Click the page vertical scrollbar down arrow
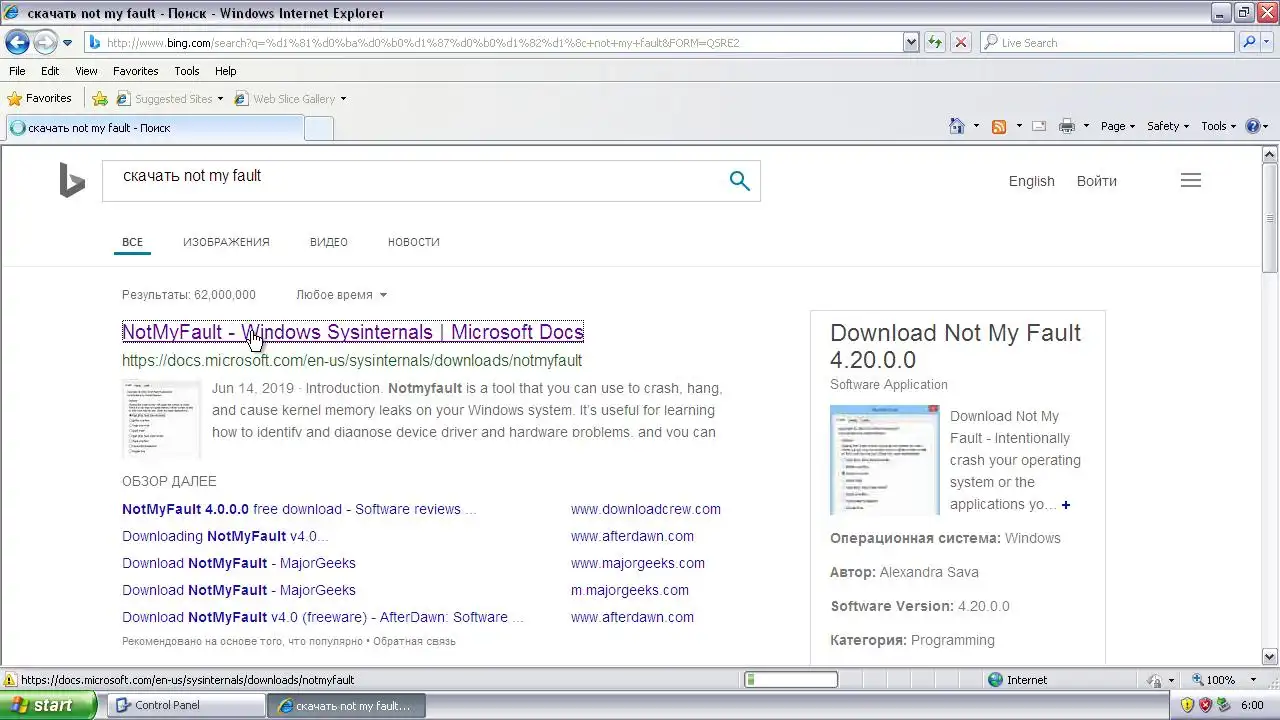 1270,657
